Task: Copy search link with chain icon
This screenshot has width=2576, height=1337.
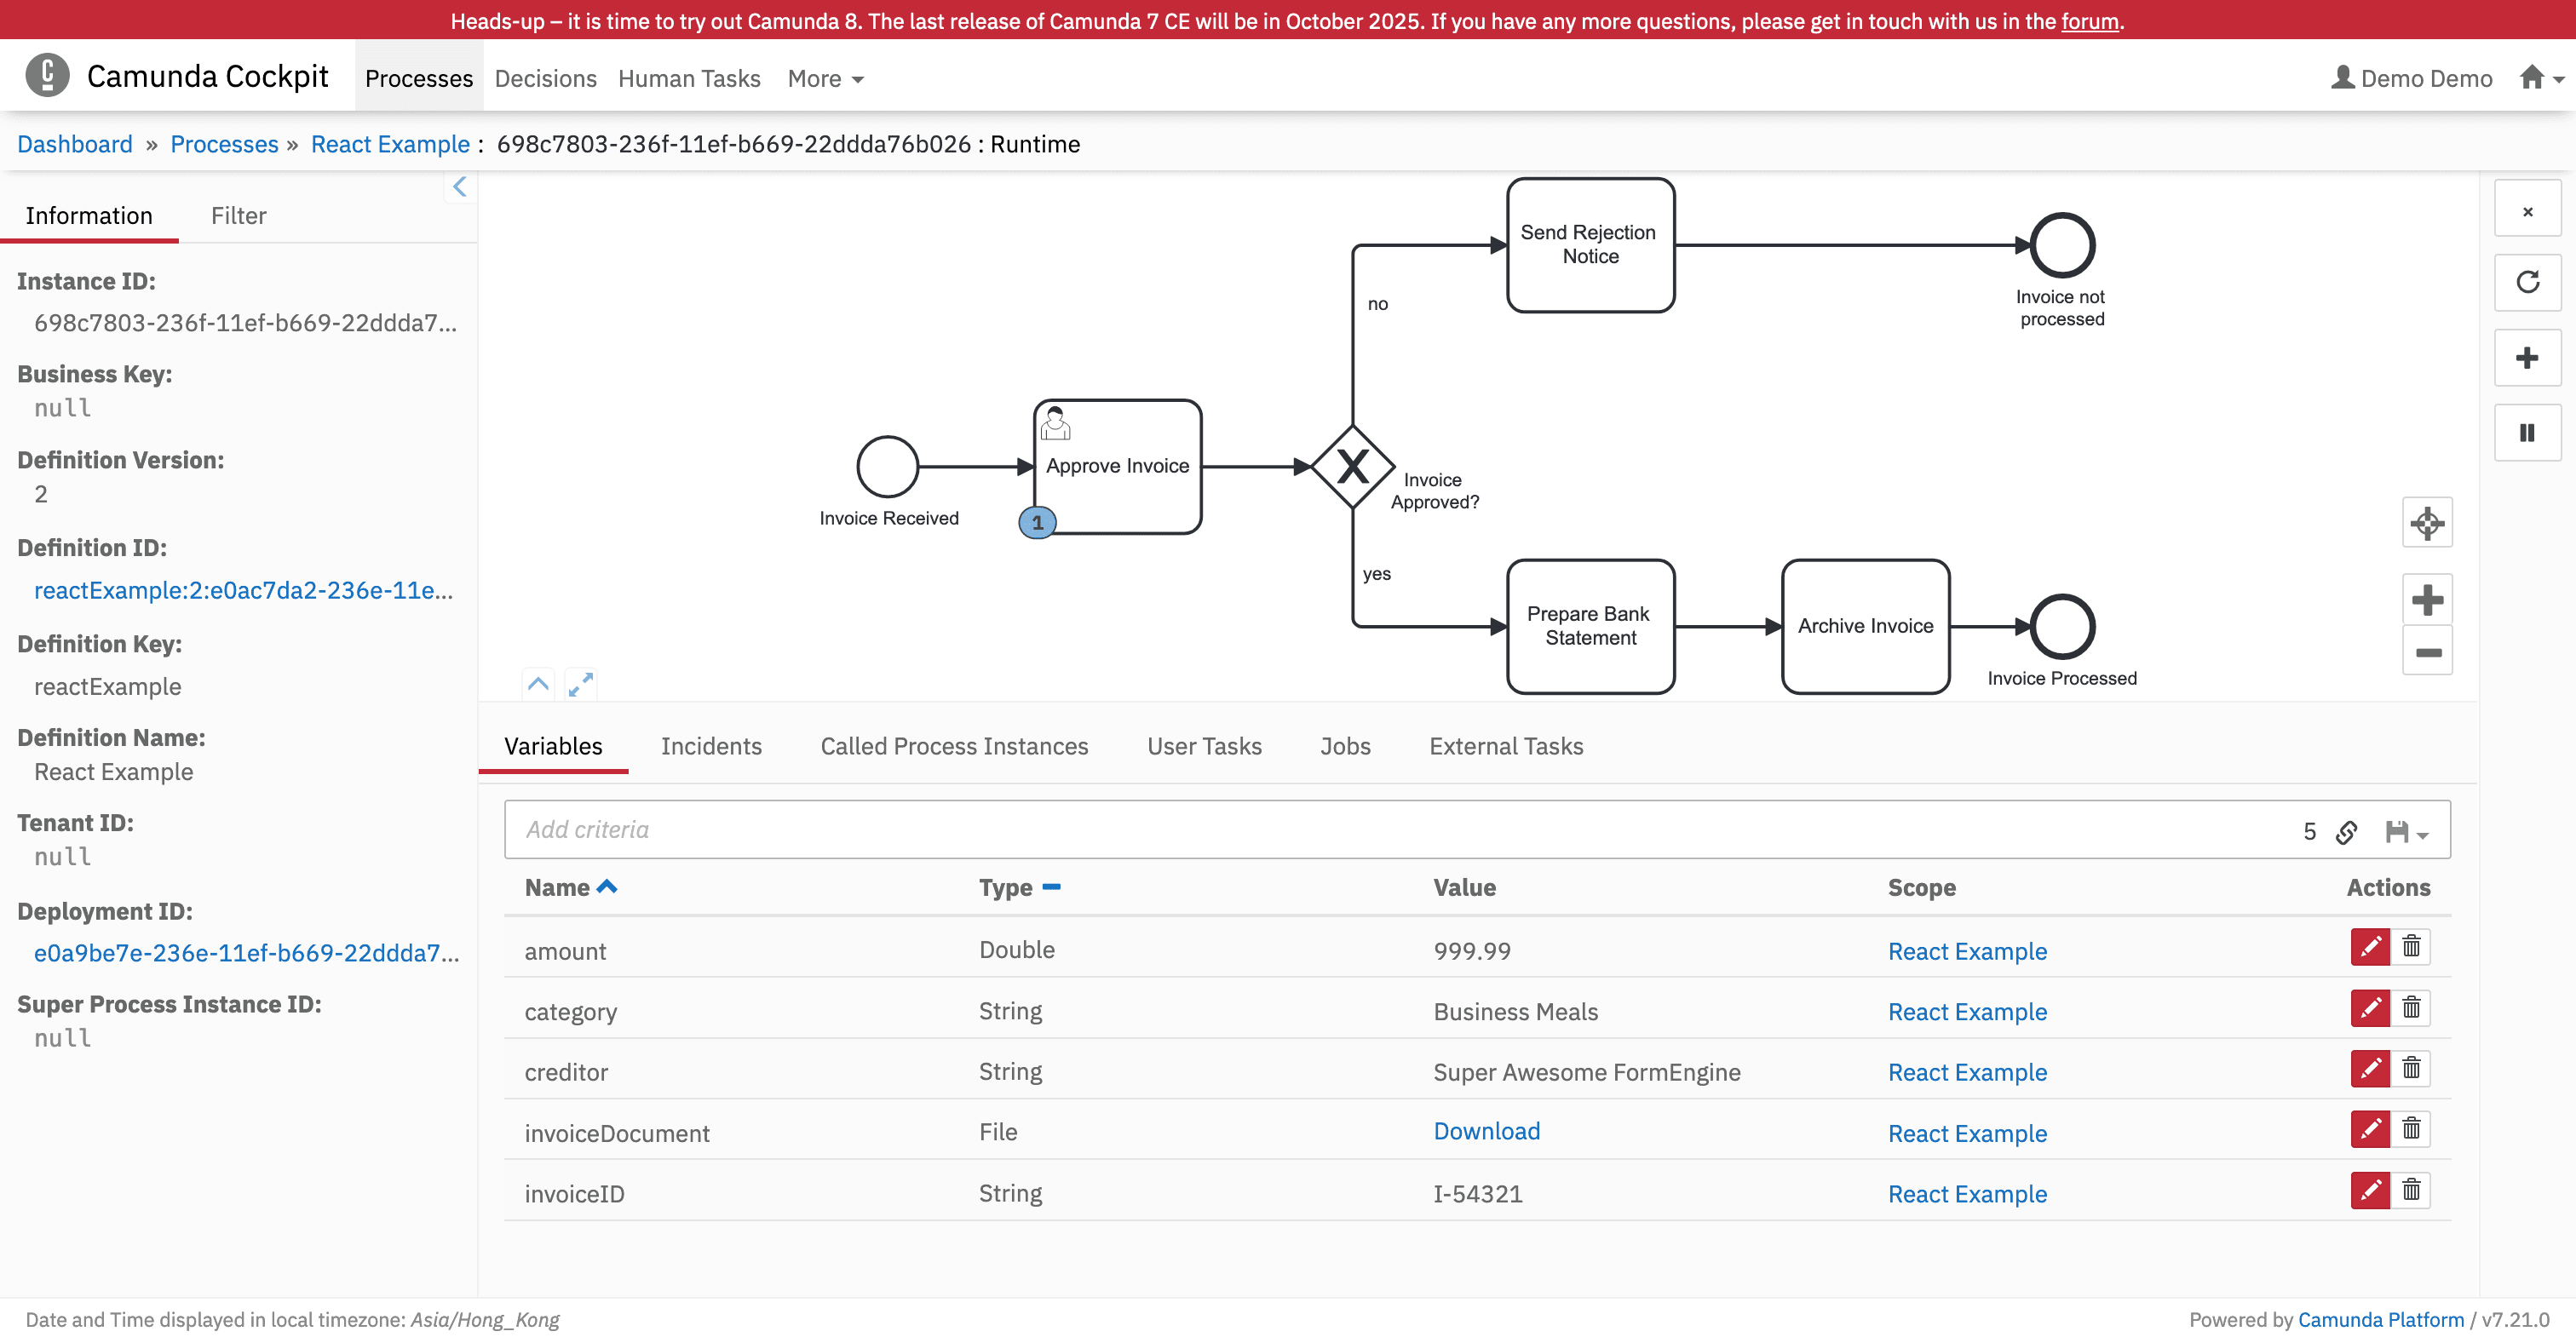Action: point(2346,831)
